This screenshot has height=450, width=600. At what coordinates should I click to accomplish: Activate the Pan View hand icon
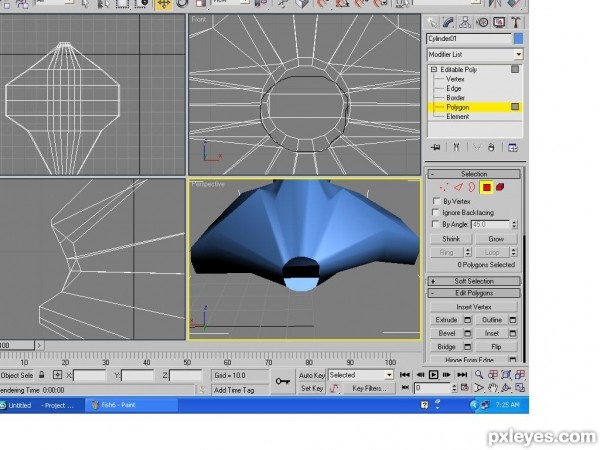click(x=492, y=388)
